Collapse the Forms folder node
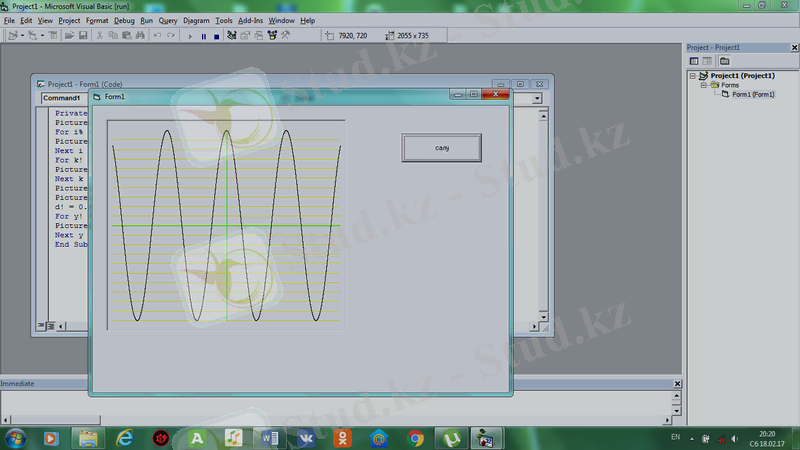This screenshot has height=450, width=800. [x=702, y=85]
